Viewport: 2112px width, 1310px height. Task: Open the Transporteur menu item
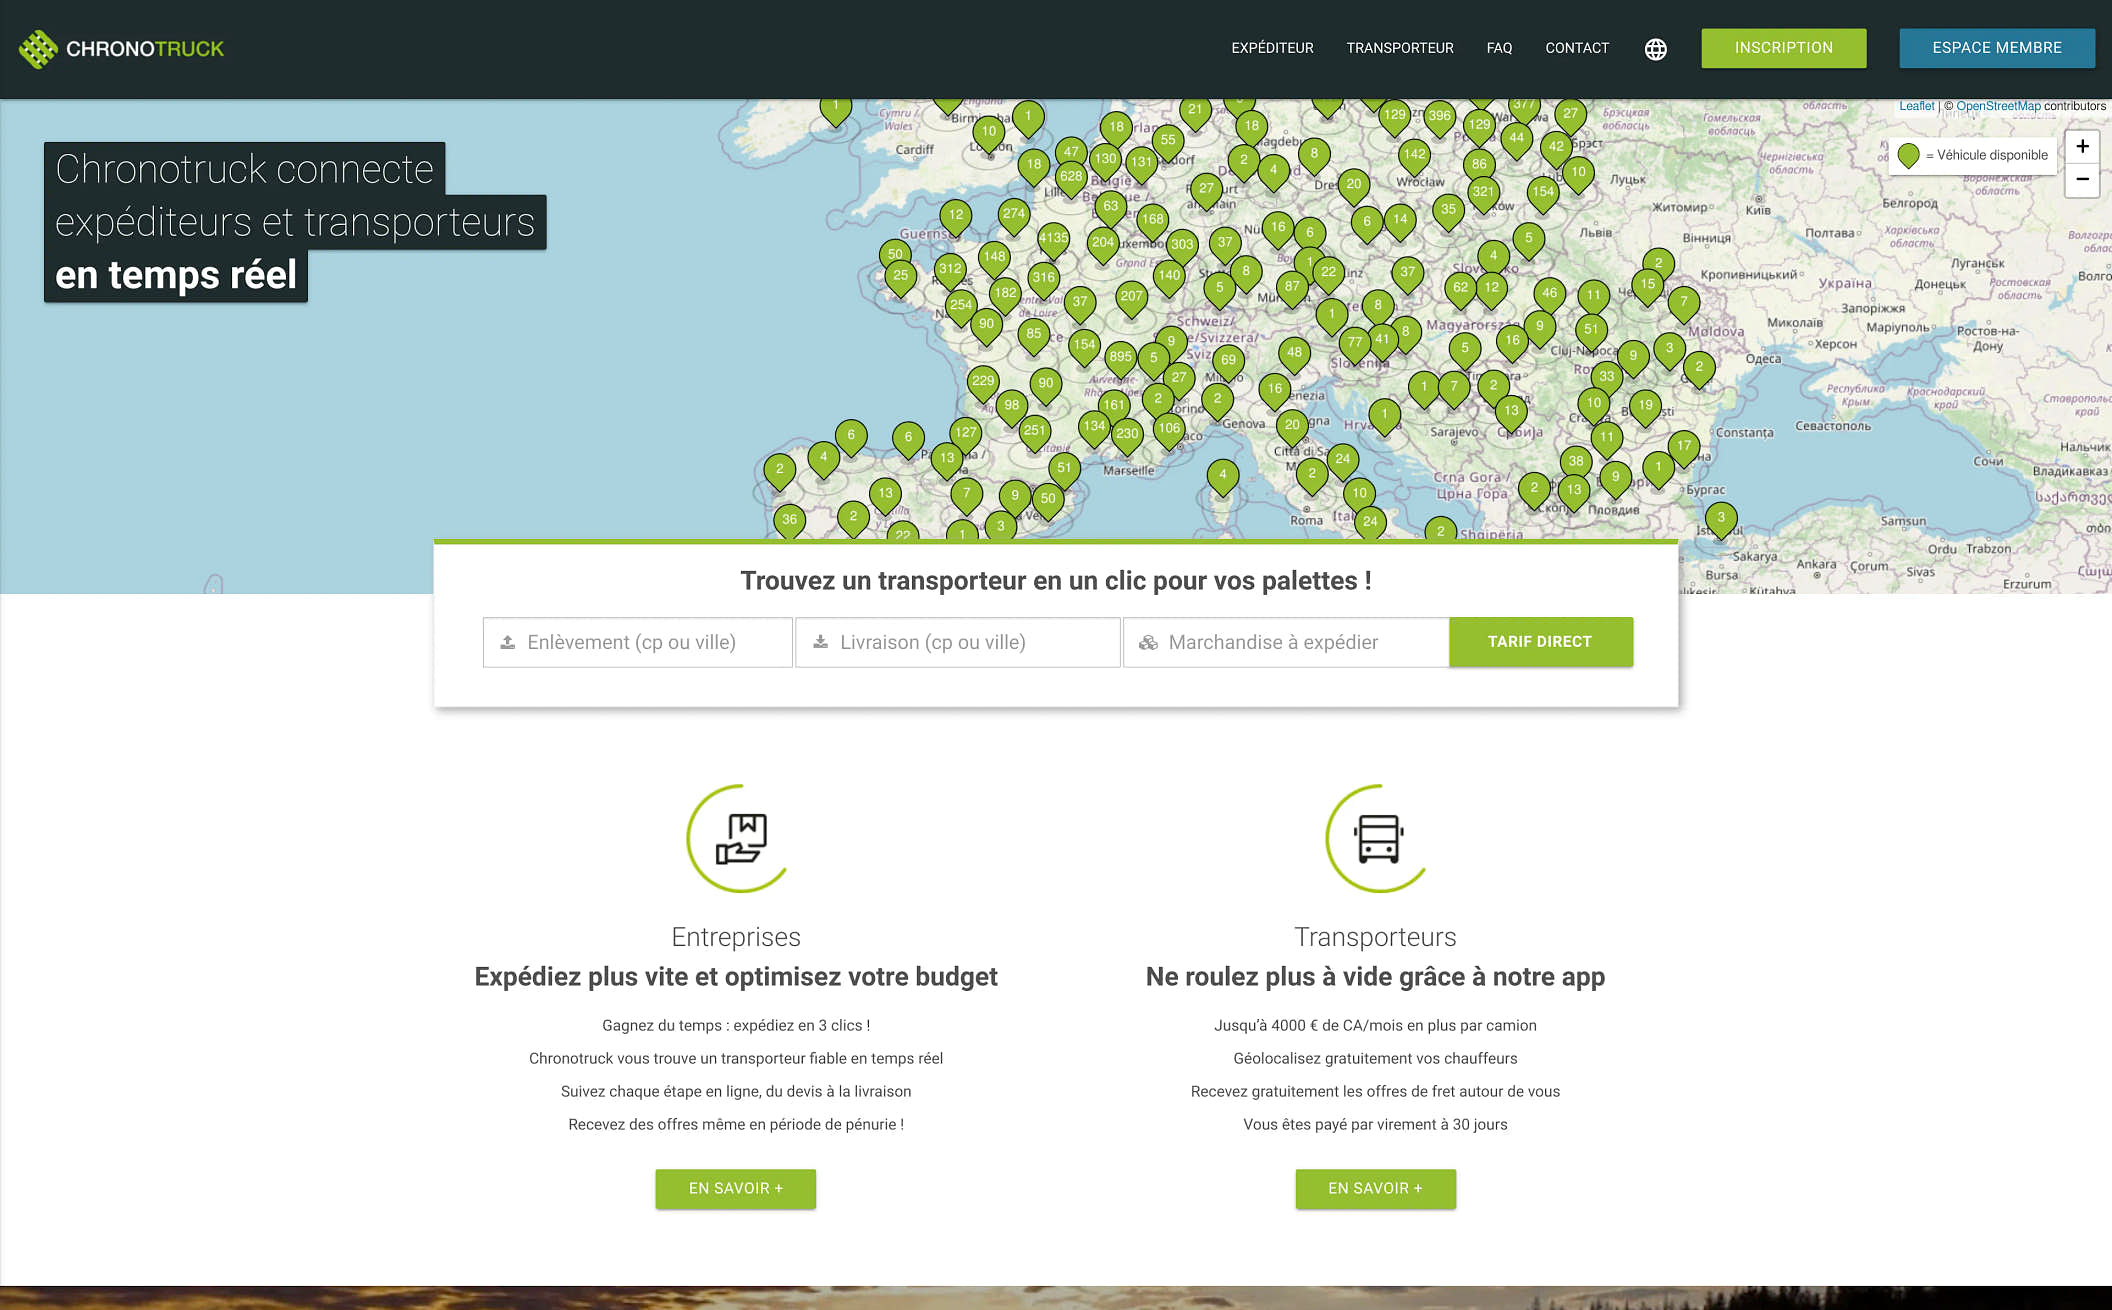(1399, 48)
